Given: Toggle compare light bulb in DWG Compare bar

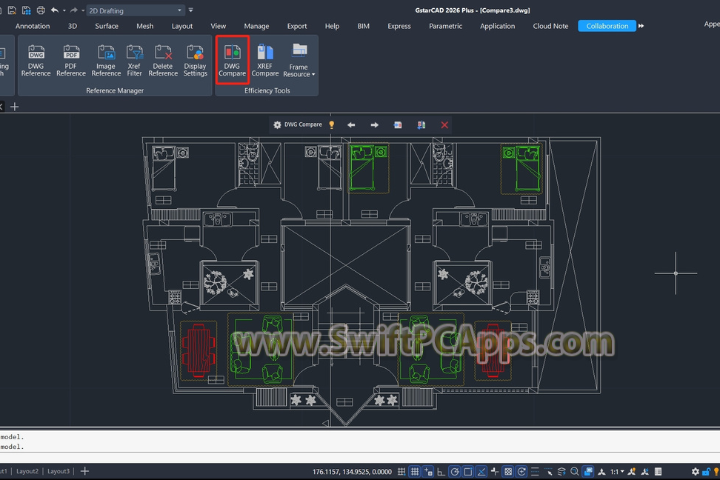Looking at the screenshot, I should pyautogui.click(x=332, y=125).
